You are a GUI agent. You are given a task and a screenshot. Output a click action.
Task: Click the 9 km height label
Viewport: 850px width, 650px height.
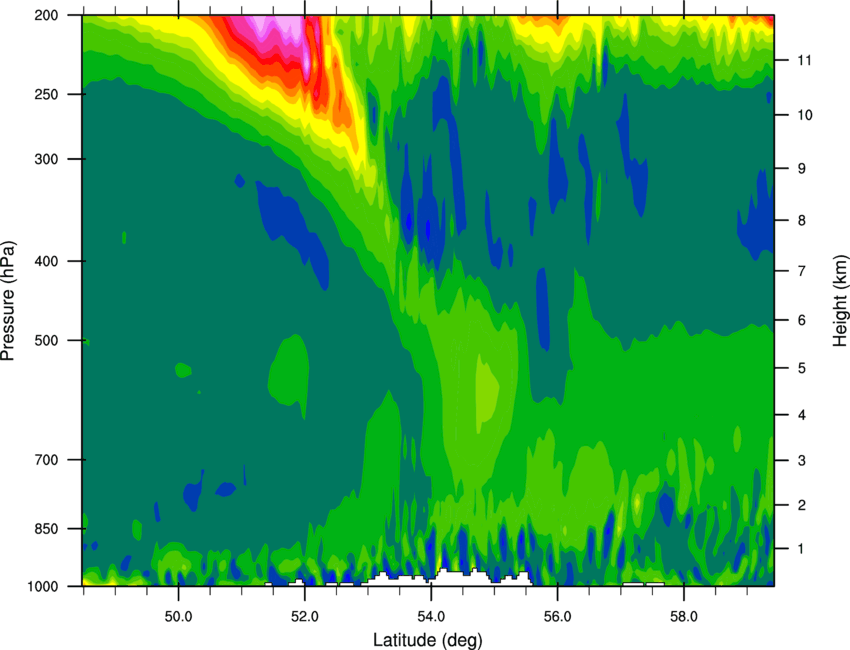802,169
